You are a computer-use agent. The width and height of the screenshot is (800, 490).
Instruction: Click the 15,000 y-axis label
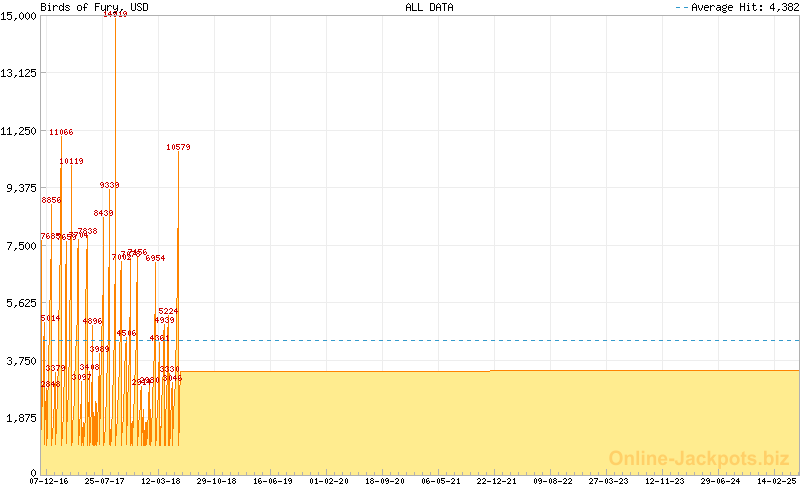pyautogui.click(x=20, y=15)
